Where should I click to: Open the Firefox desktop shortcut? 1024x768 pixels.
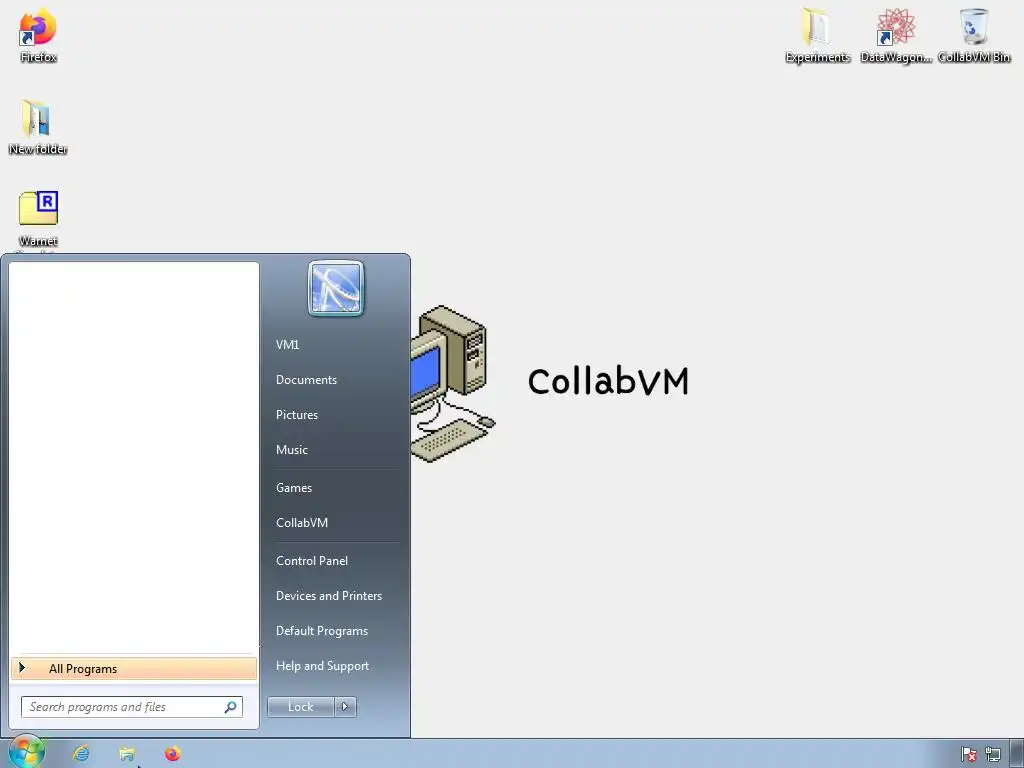[38, 36]
